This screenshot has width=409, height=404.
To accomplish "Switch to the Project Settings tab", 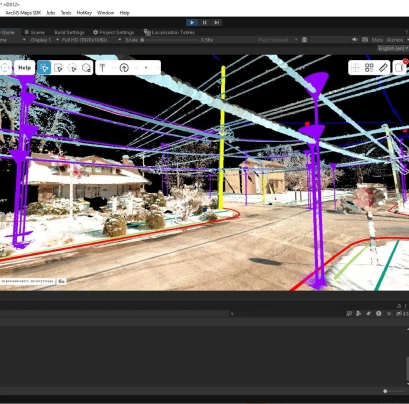I will (x=114, y=32).
